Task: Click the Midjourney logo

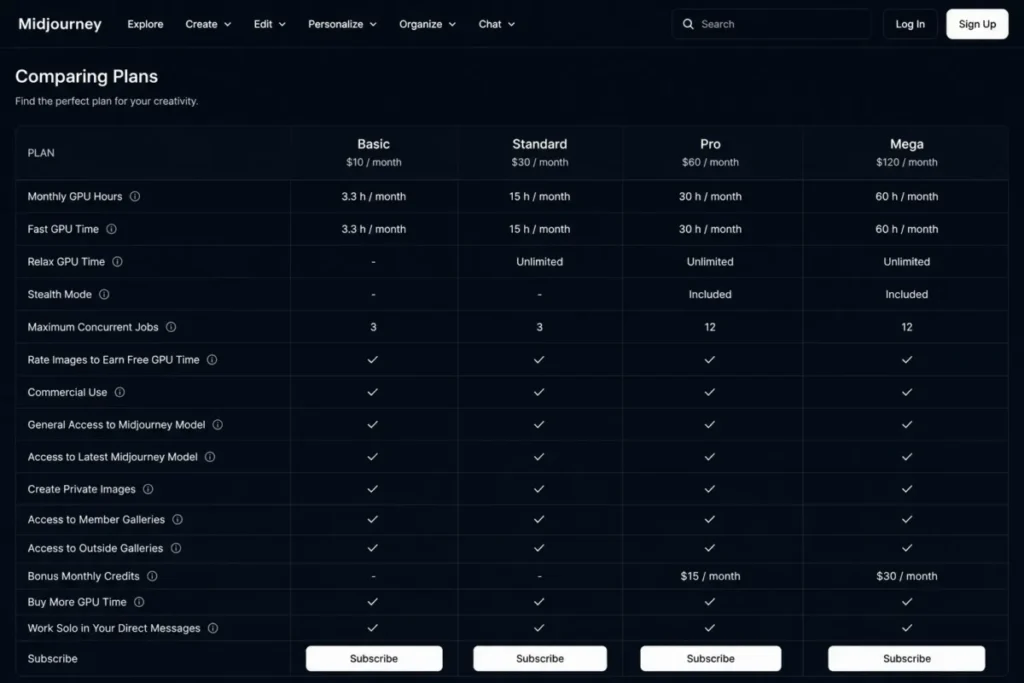Action: tap(60, 24)
